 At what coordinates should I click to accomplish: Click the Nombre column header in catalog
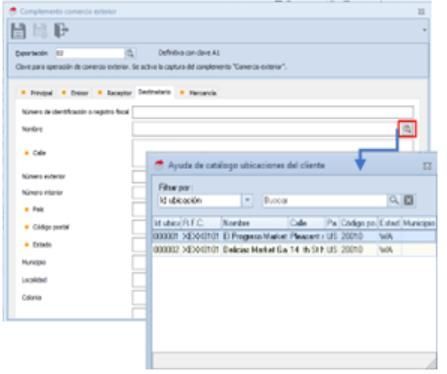(x=254, y=223)
